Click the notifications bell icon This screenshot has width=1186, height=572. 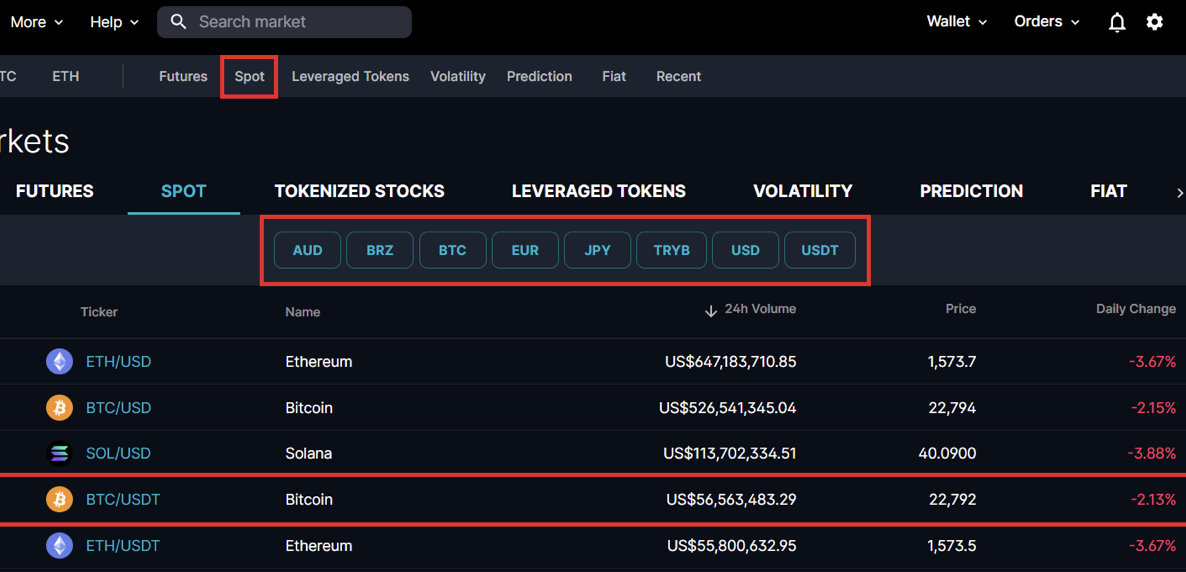coord(1116,23)
